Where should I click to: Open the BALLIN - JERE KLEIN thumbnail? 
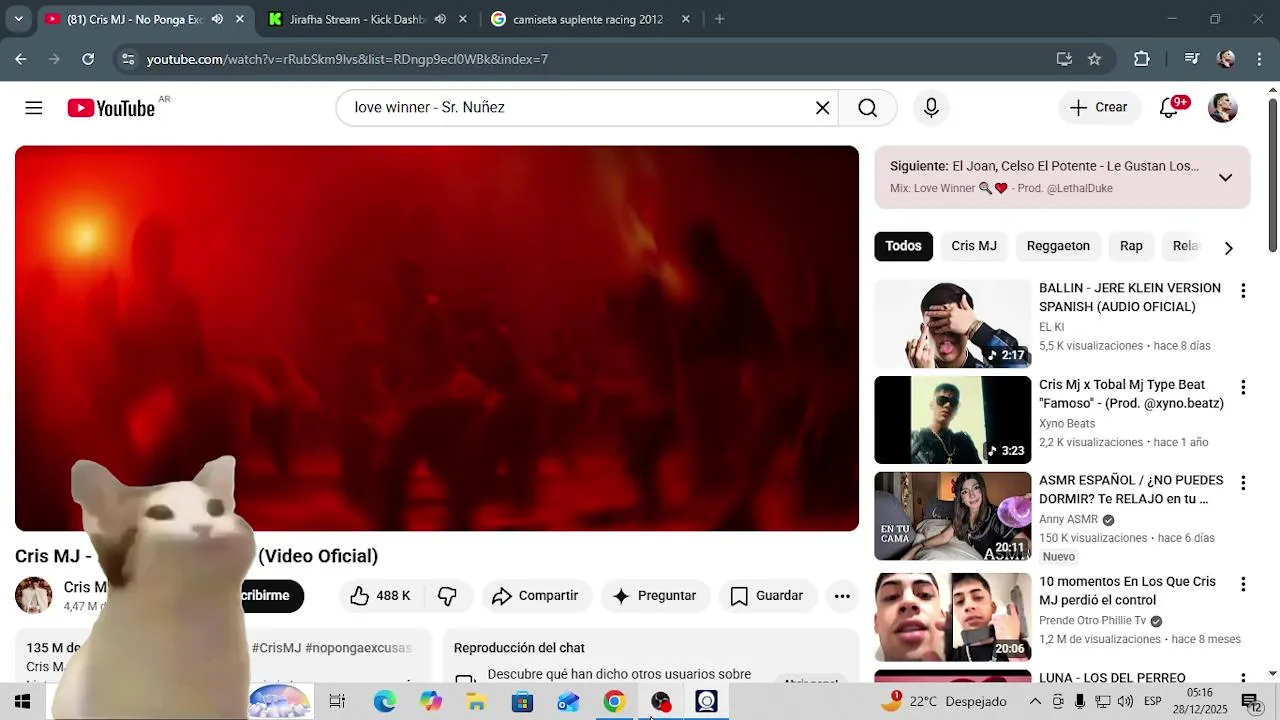coord(952,324)
